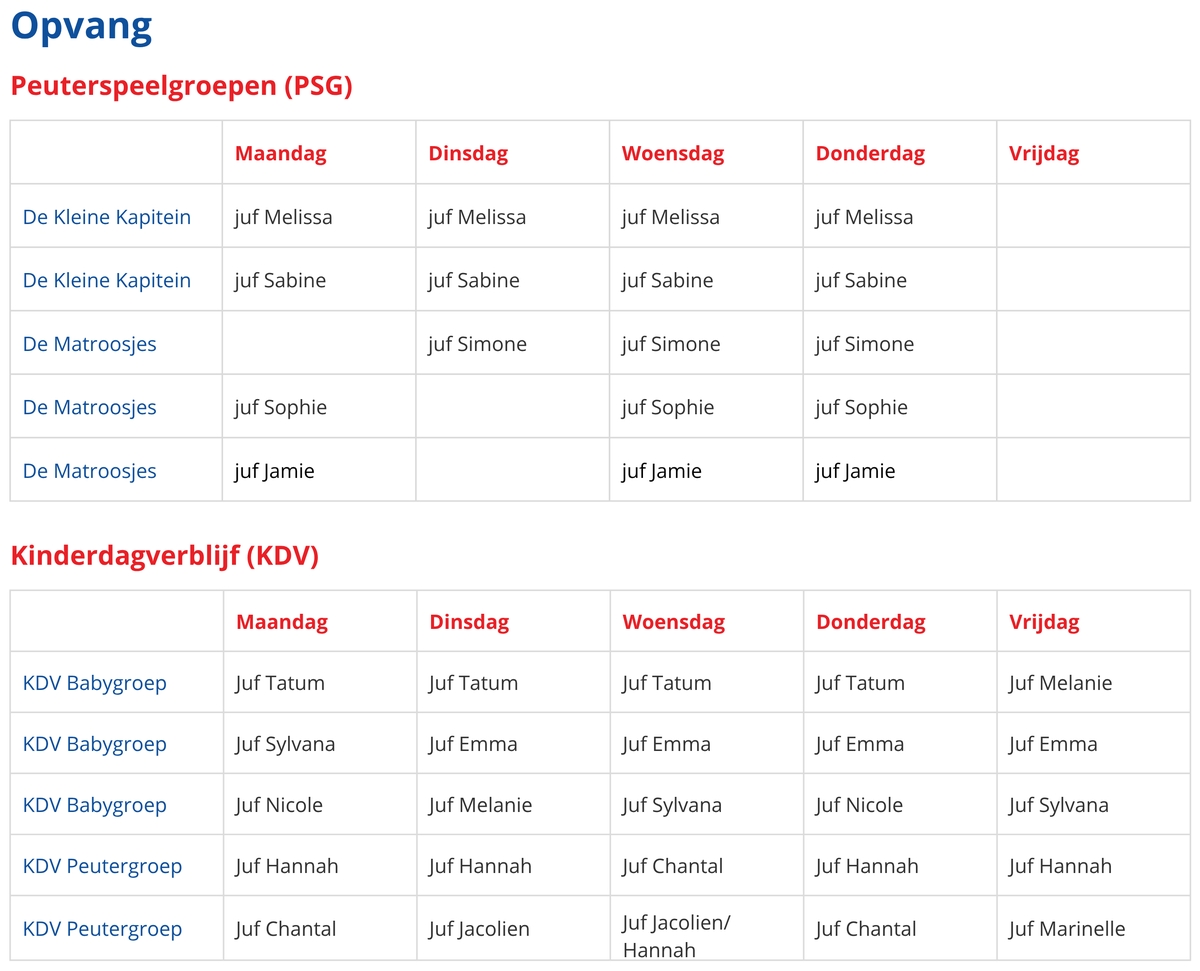Open KDV Babygroep link in Juf Nicole row
This screenshot has width=1200, height=971.
click(95, 805)
